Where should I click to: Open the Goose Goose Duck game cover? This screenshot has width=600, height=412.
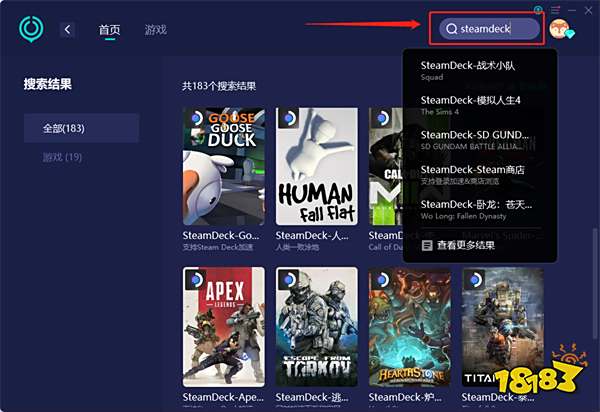click(223, 166)
